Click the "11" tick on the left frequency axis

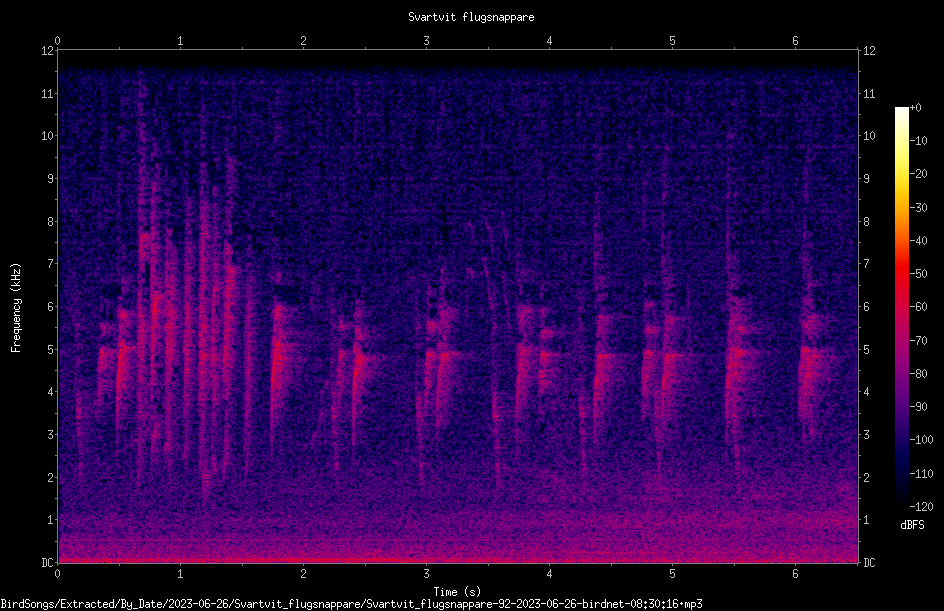click(48, 93)
